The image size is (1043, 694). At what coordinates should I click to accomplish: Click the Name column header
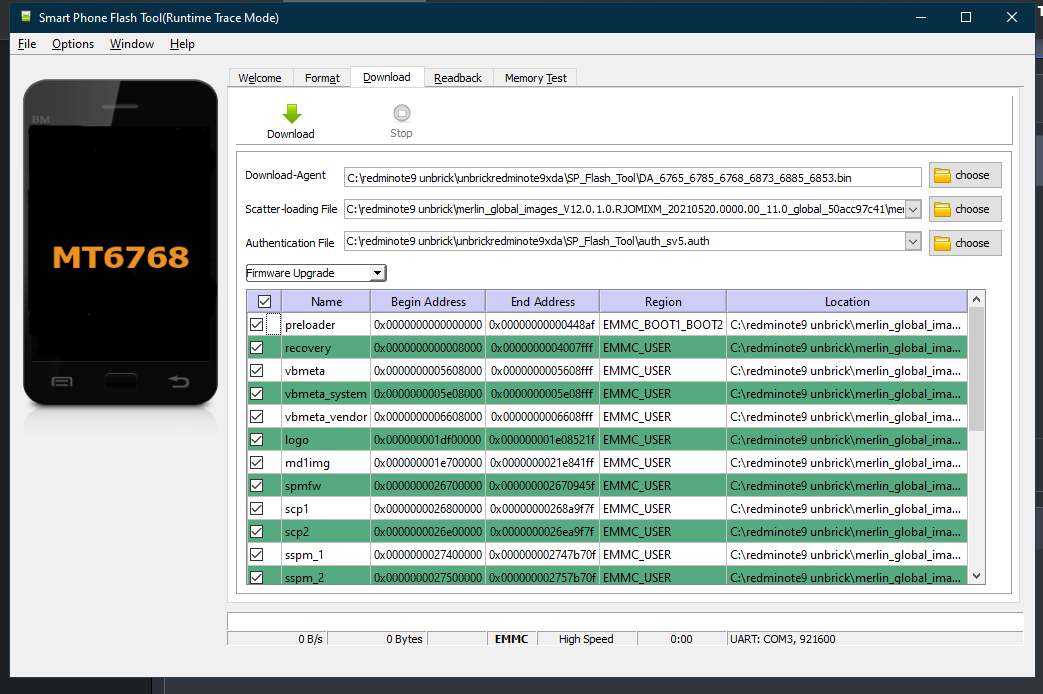tap(326, 301)
